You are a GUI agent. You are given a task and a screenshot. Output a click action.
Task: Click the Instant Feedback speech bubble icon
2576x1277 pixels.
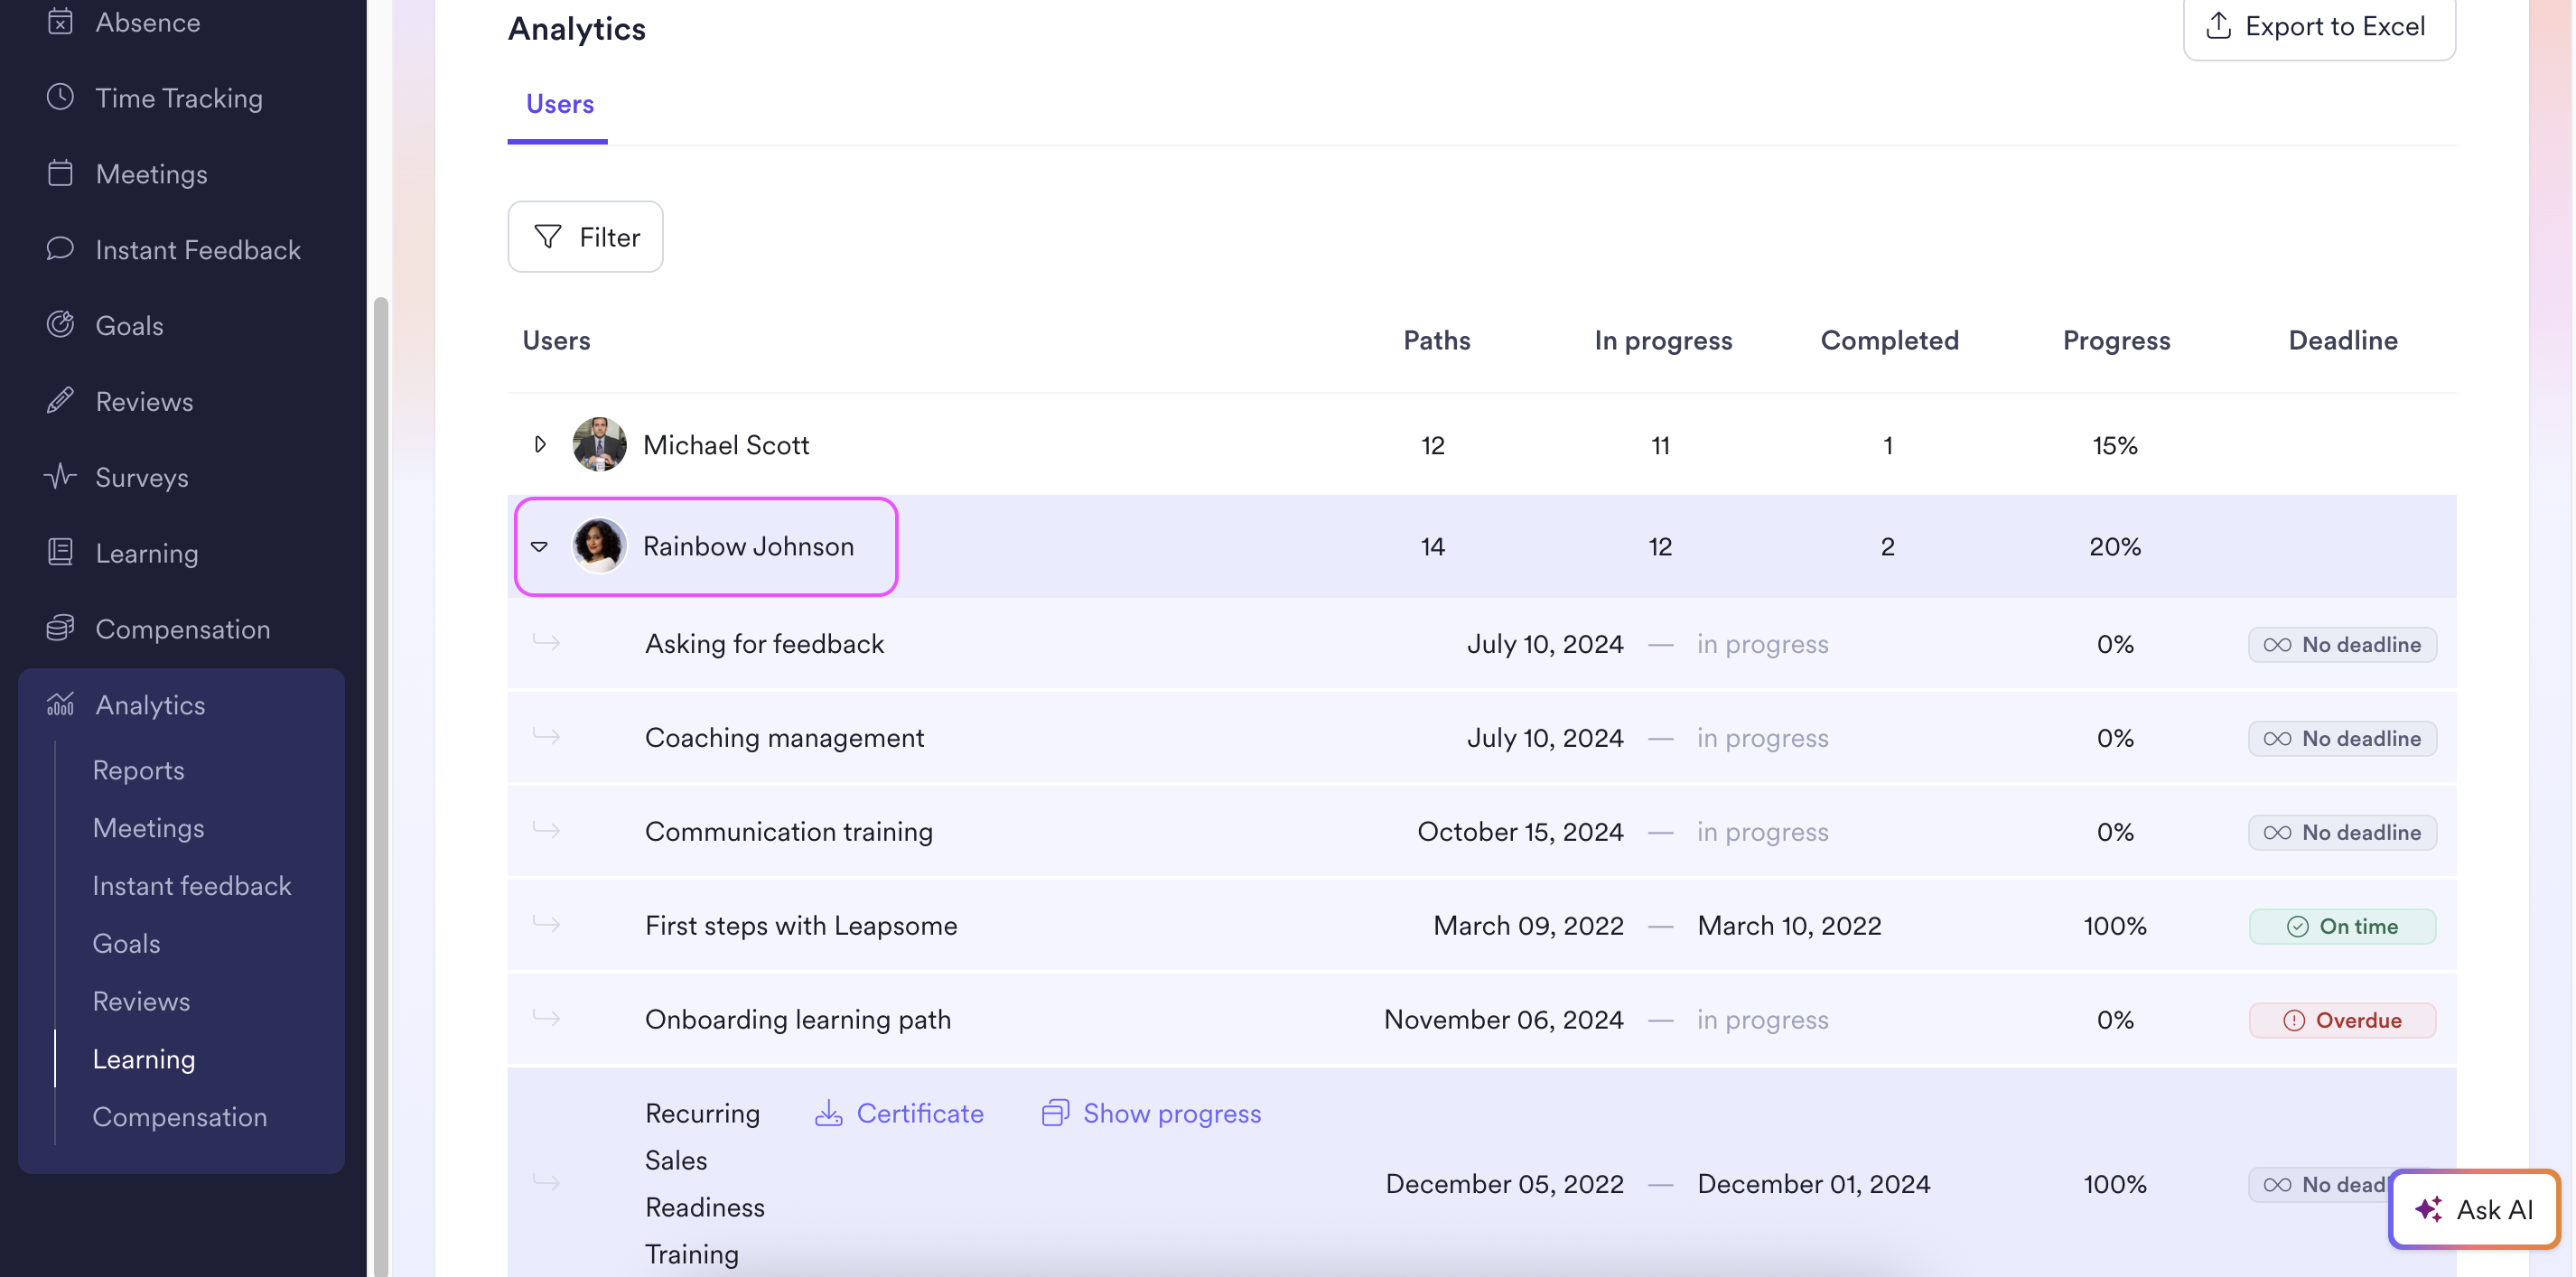point(60,248)
